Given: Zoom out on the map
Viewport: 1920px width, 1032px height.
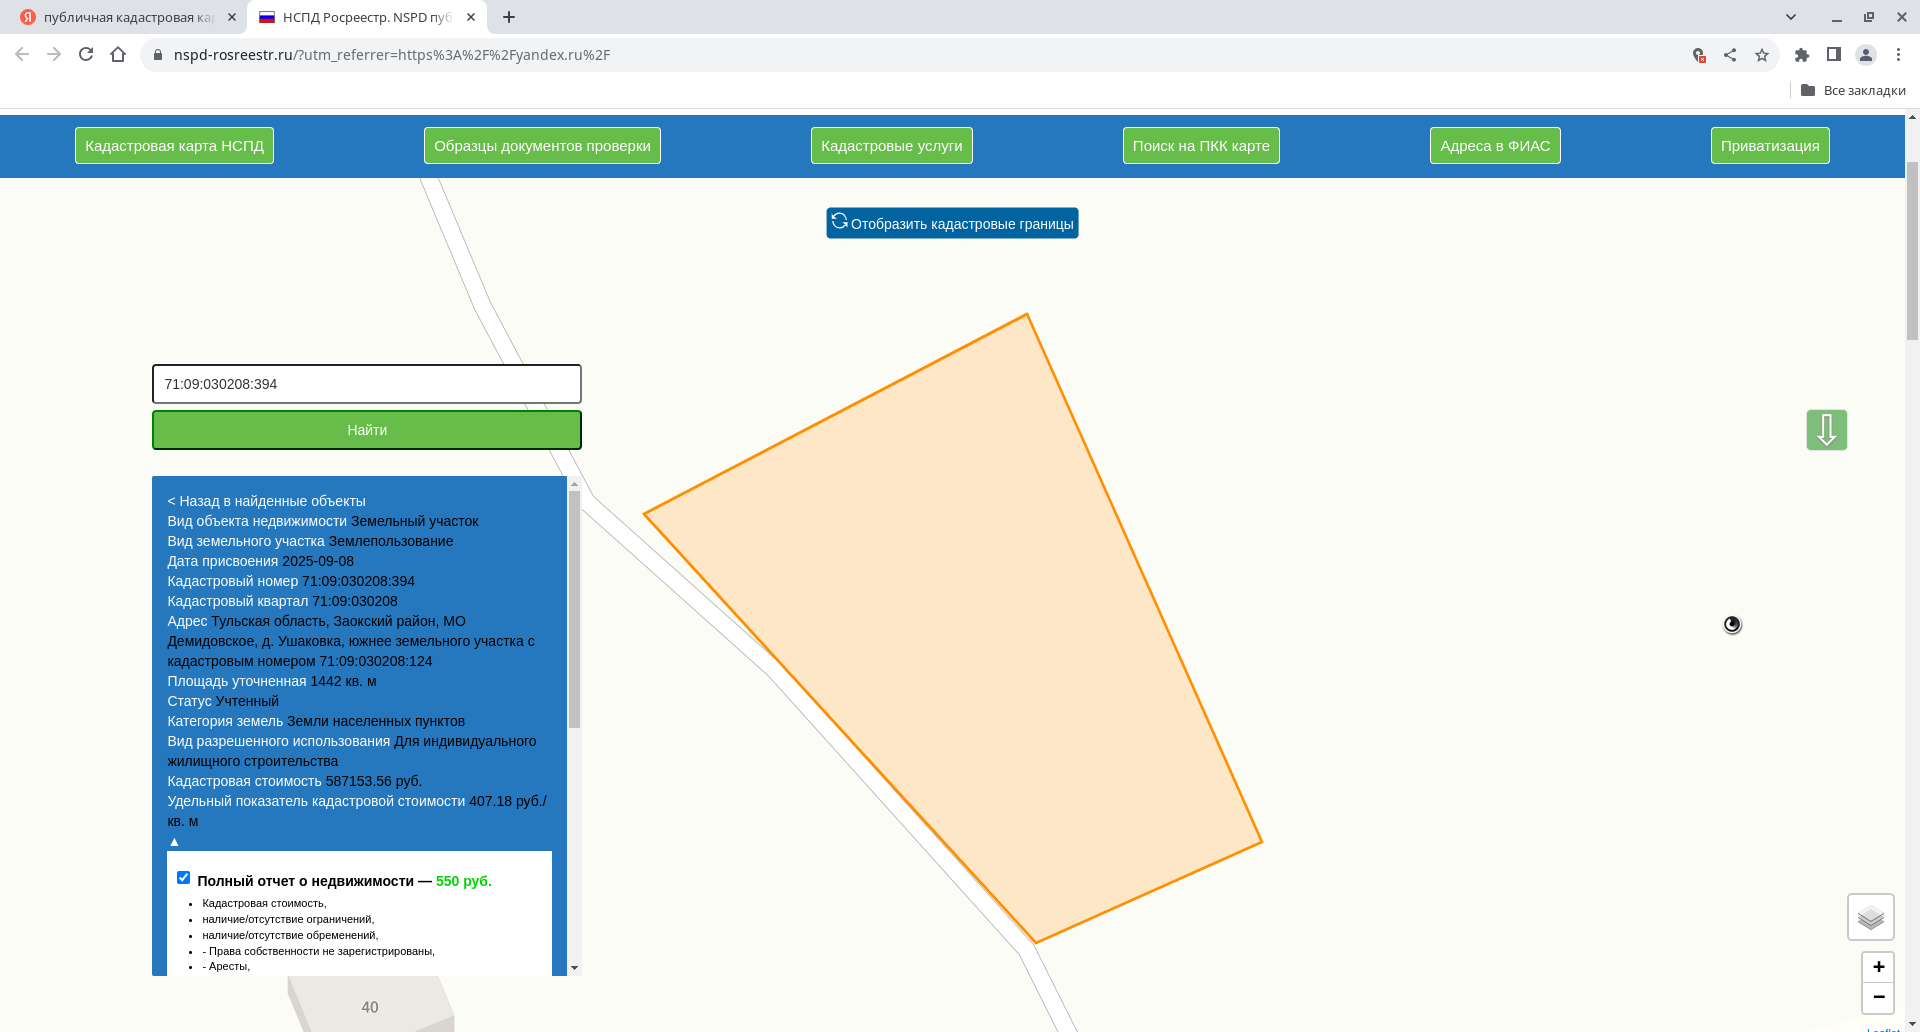Looking at the screenshot, I should [1878, 997].
